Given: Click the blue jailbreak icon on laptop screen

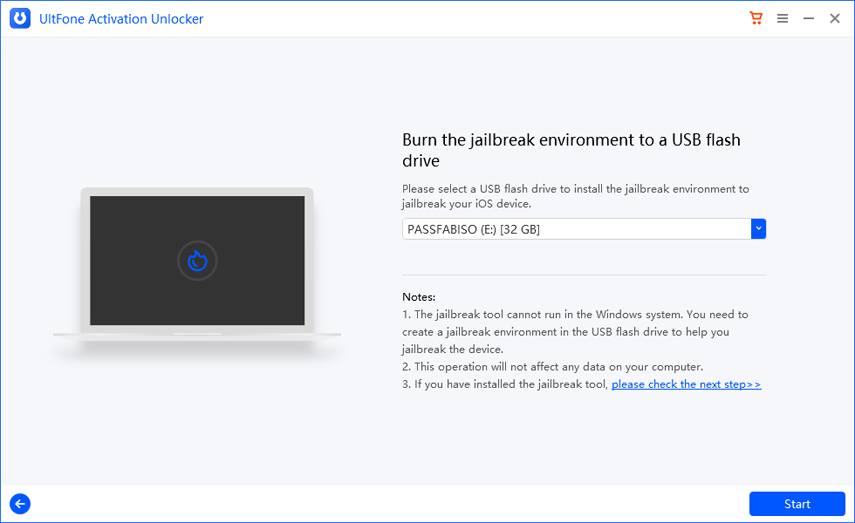Looking at the screenshot, I should pos(197,261).
